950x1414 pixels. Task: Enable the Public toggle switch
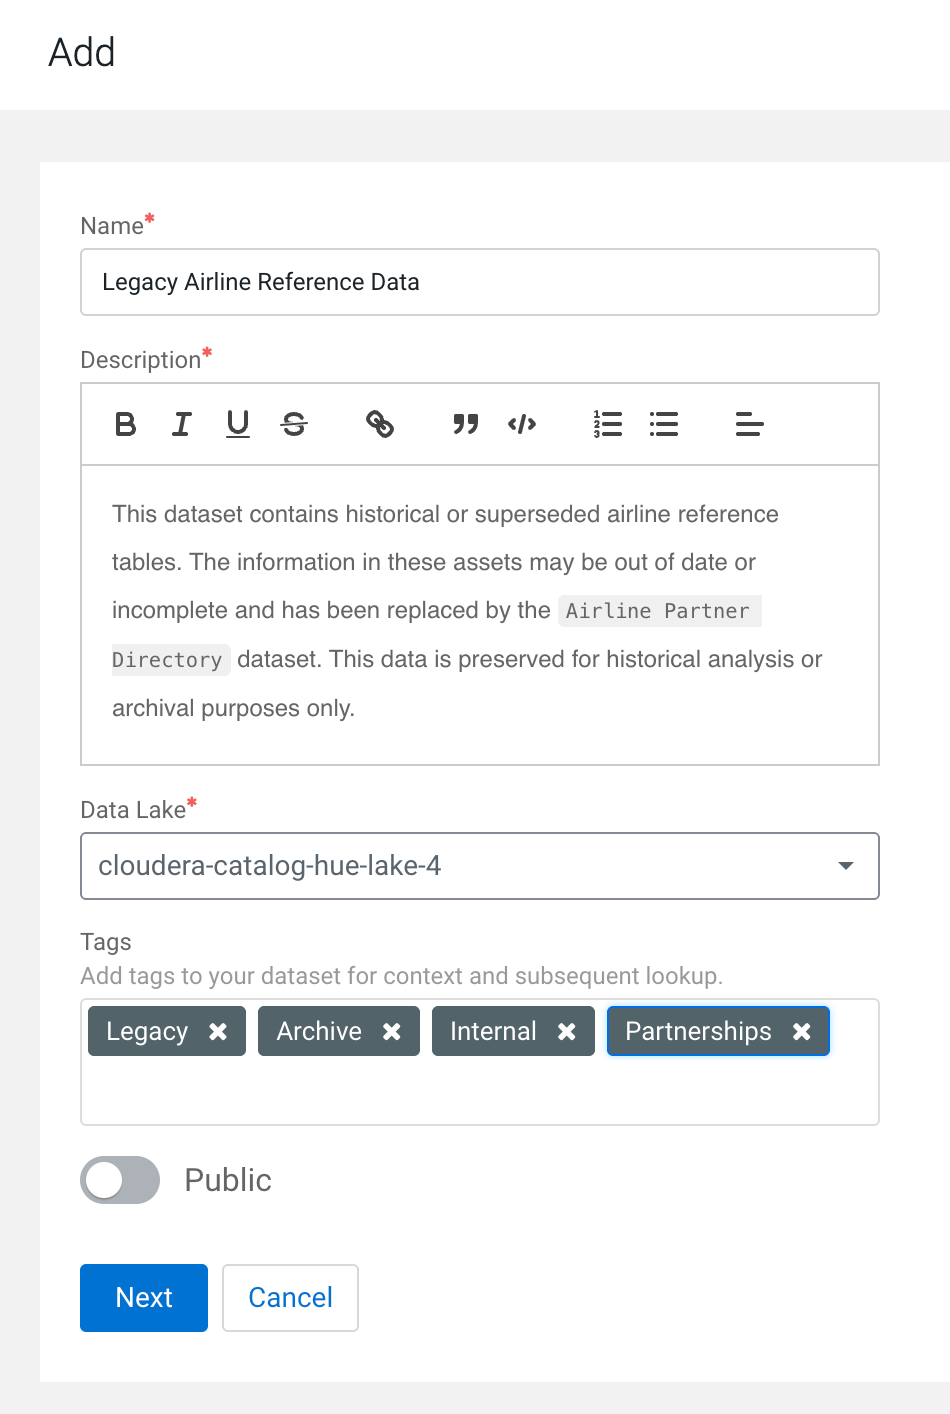(120, 1180)
